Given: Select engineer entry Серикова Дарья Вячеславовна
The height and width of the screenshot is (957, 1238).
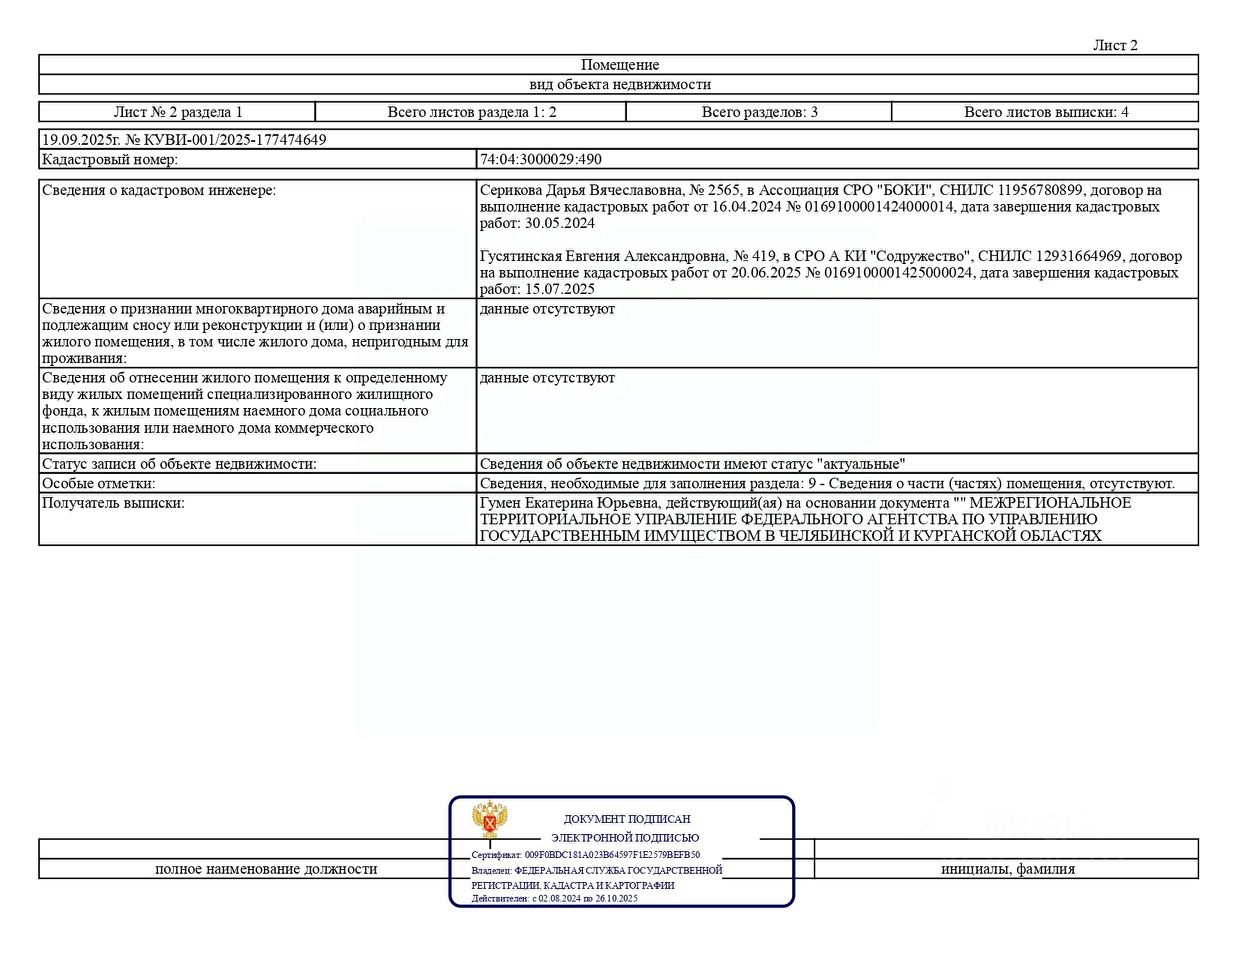Looking at the screenshot, I should (x=820, y=206).
